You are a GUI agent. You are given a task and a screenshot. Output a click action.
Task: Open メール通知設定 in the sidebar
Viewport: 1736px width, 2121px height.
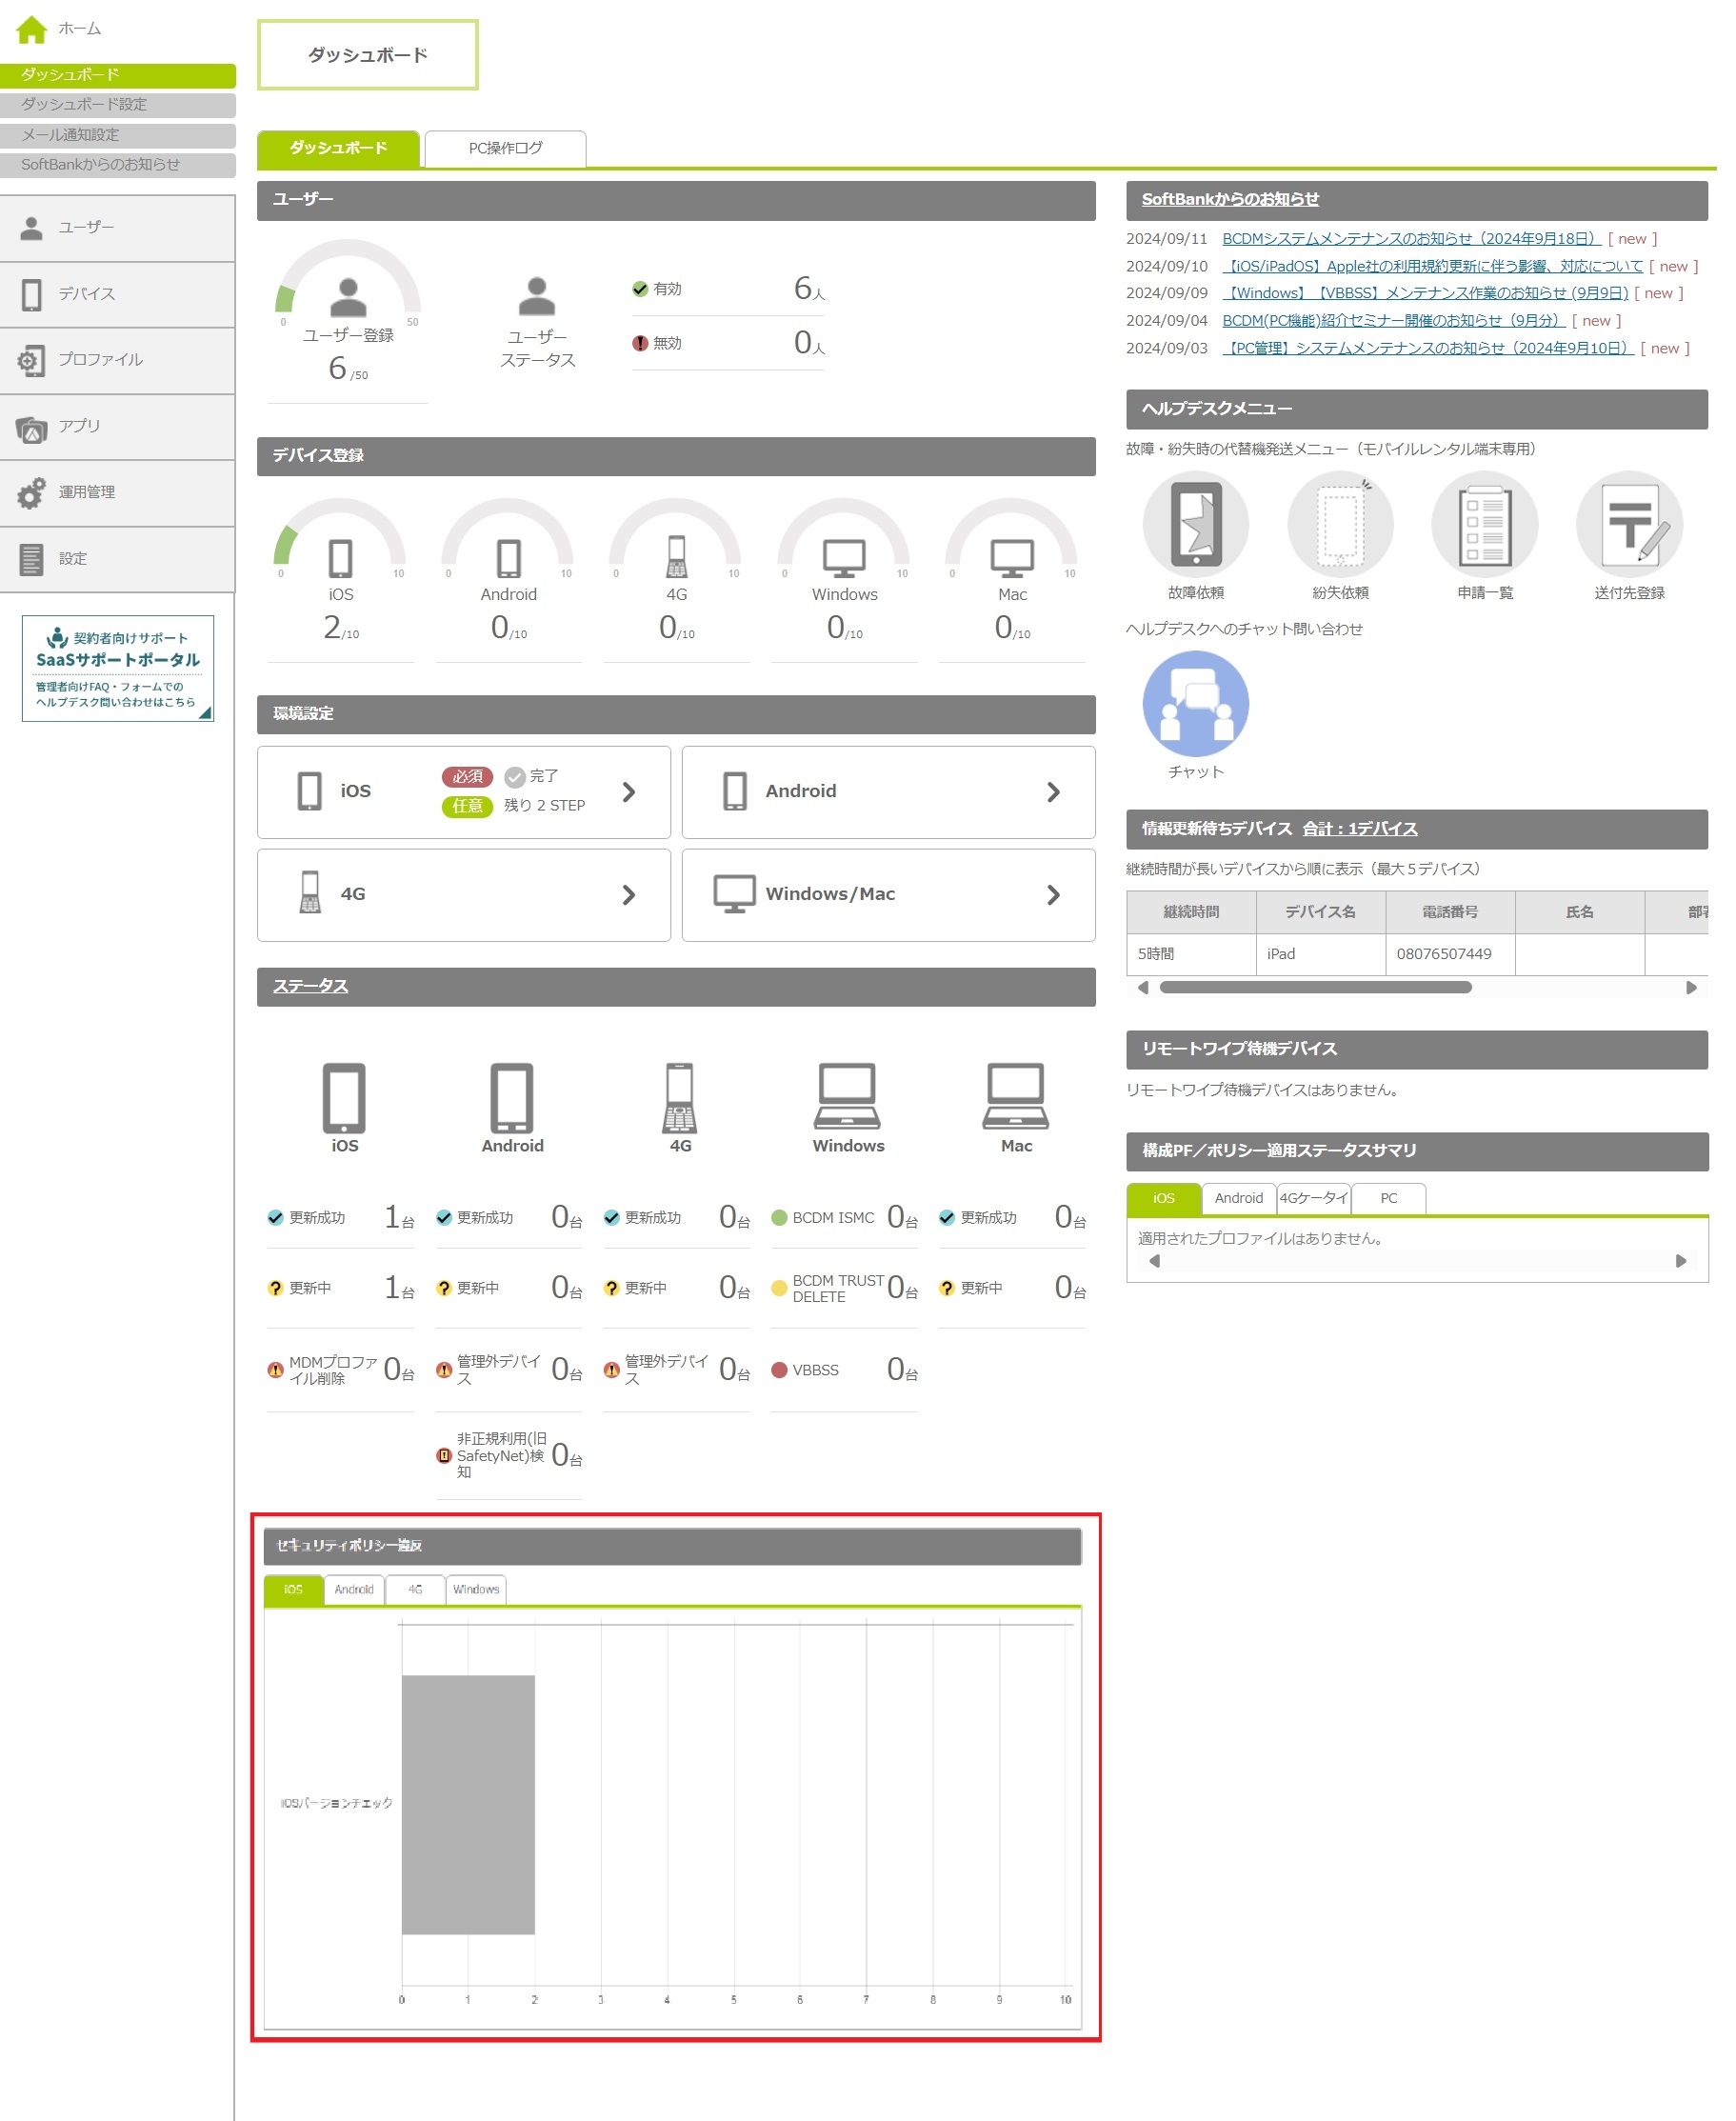117,135
